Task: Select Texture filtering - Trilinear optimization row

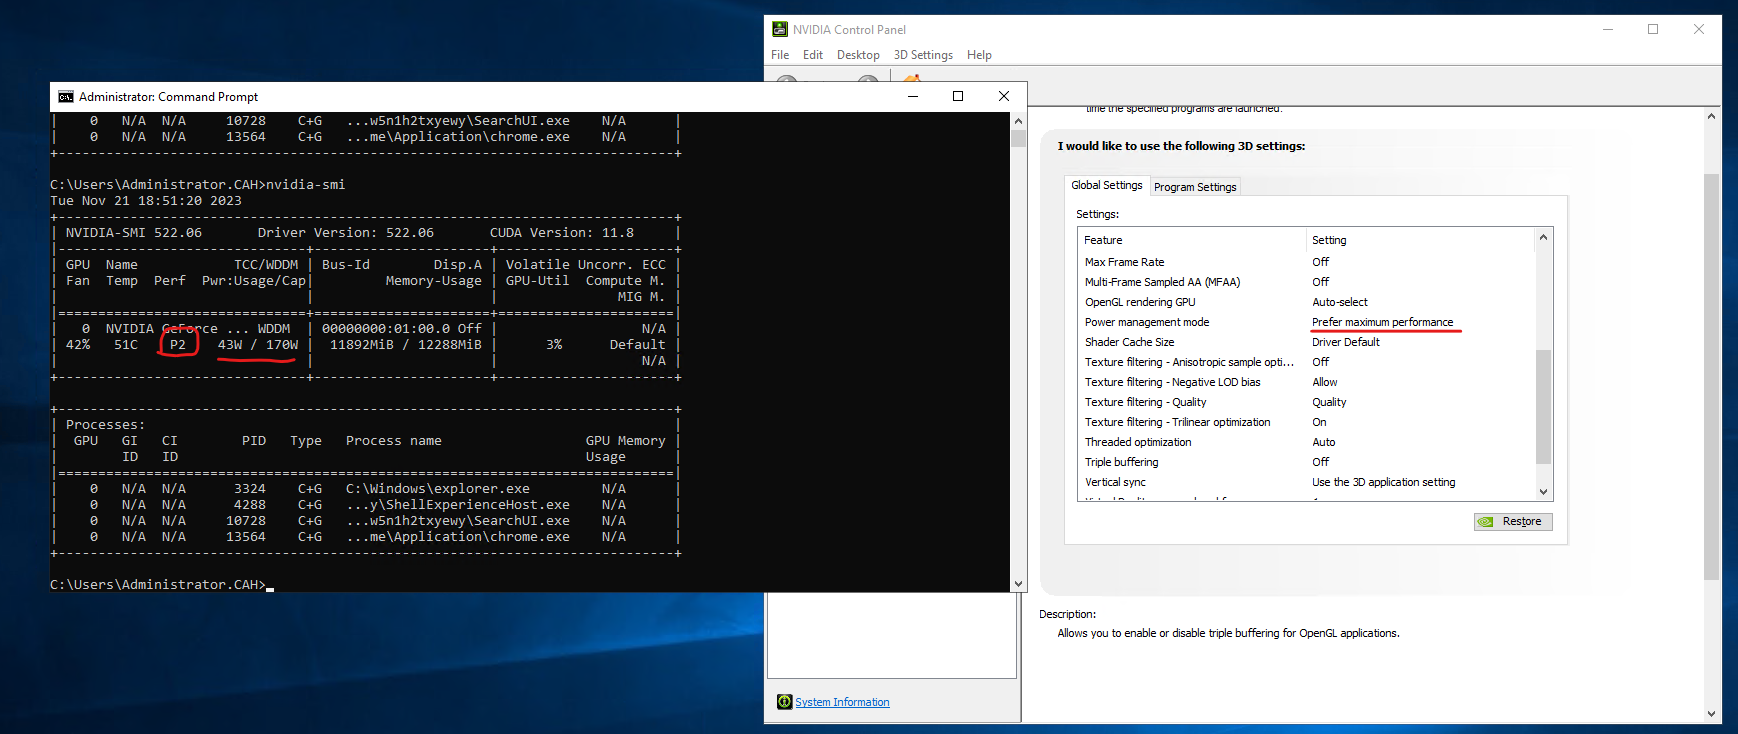Action: [1306, 422]
